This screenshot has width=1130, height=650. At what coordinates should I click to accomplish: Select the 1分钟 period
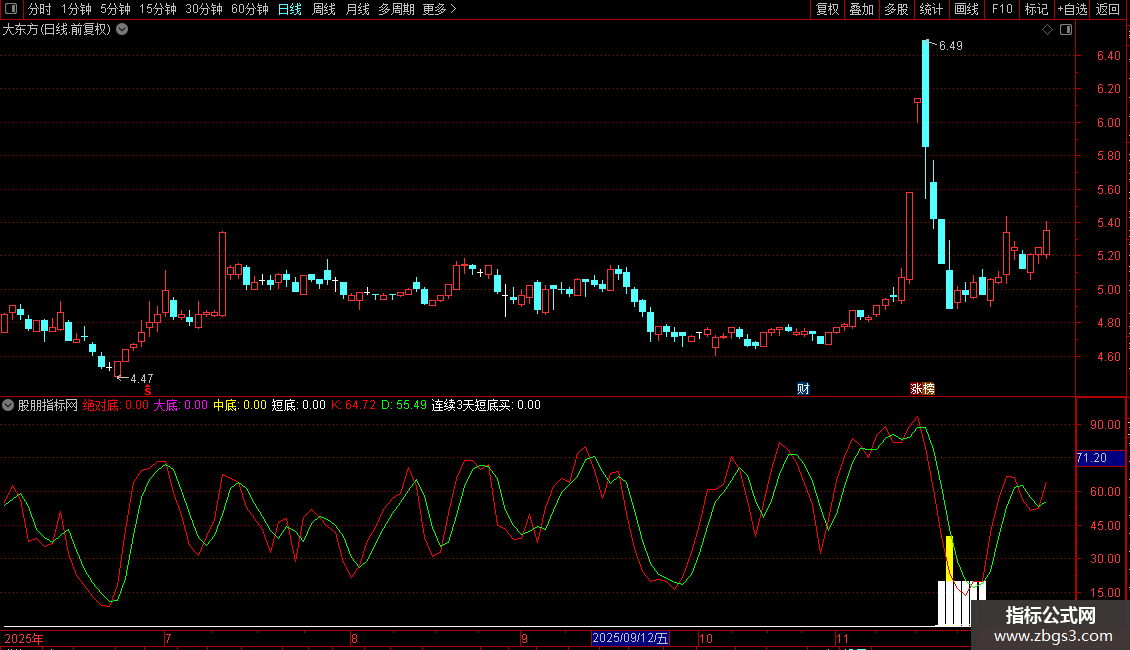[x=76, y=9]
